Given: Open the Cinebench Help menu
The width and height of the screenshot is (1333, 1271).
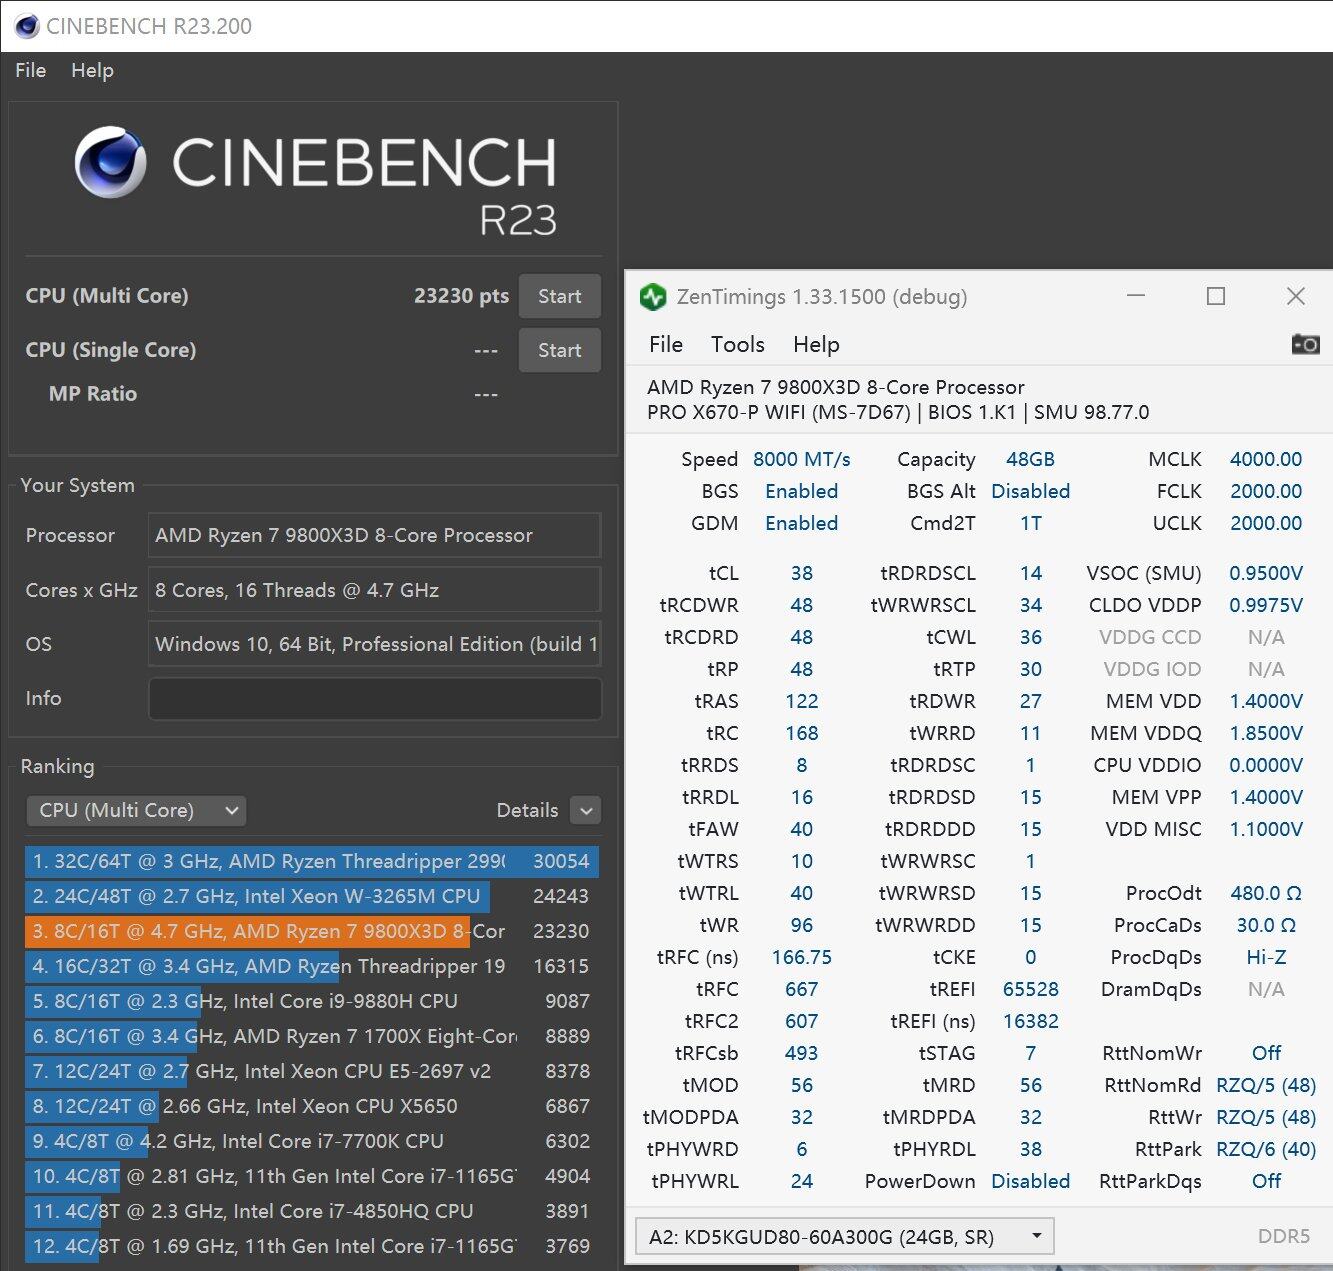Looking at the screenshot, I should point(92,70).
